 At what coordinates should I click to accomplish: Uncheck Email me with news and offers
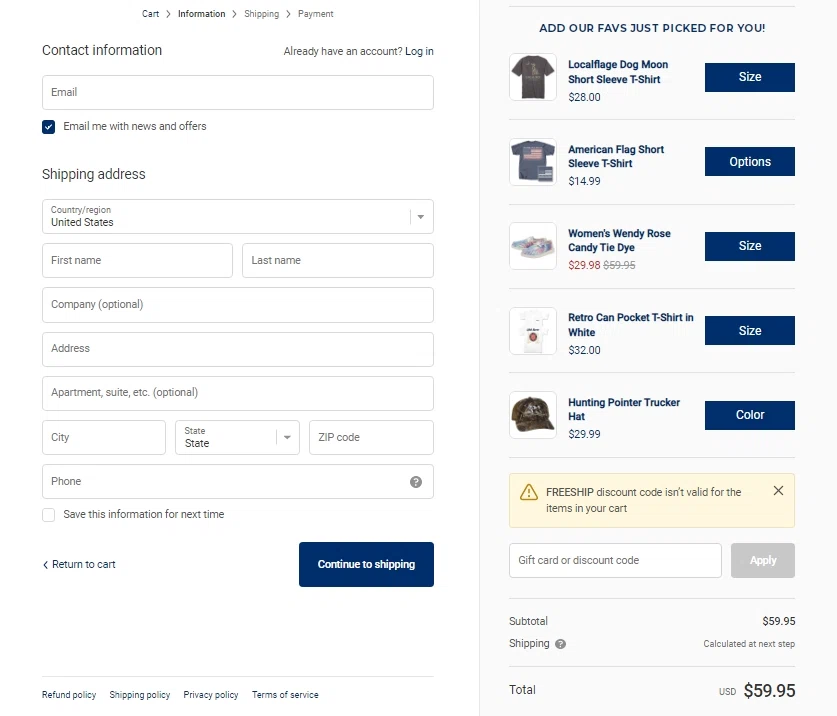[49, 127]
